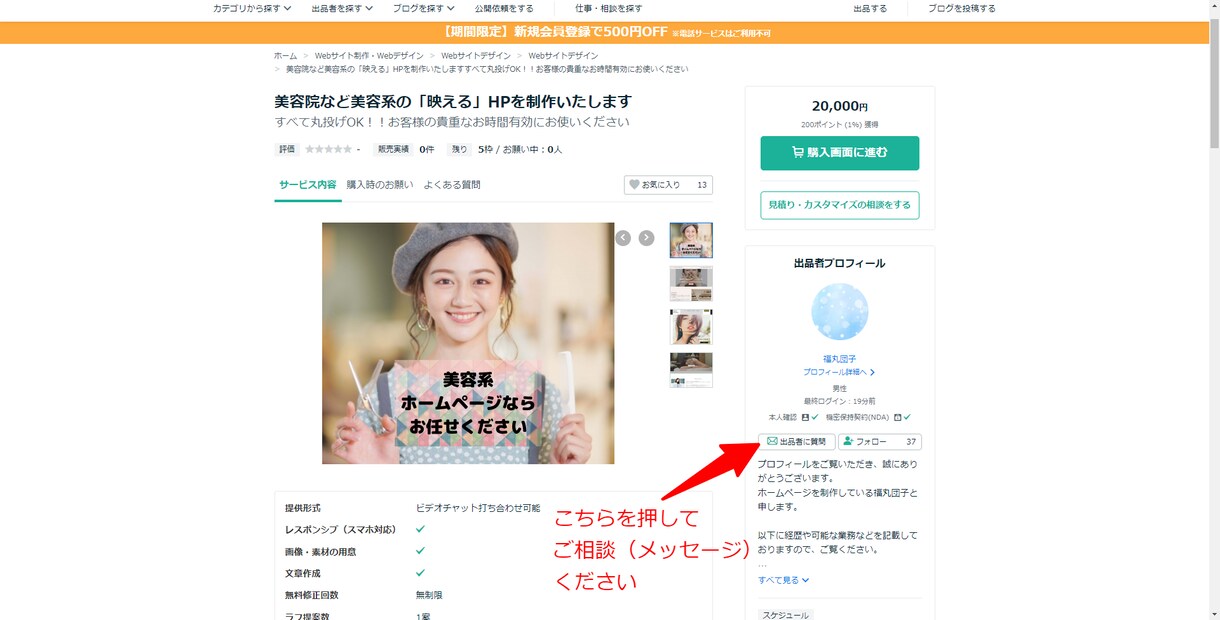1220x620 pixels.
Task: Click 購入画面に進む purchase button
Action: tap(840, 153)
